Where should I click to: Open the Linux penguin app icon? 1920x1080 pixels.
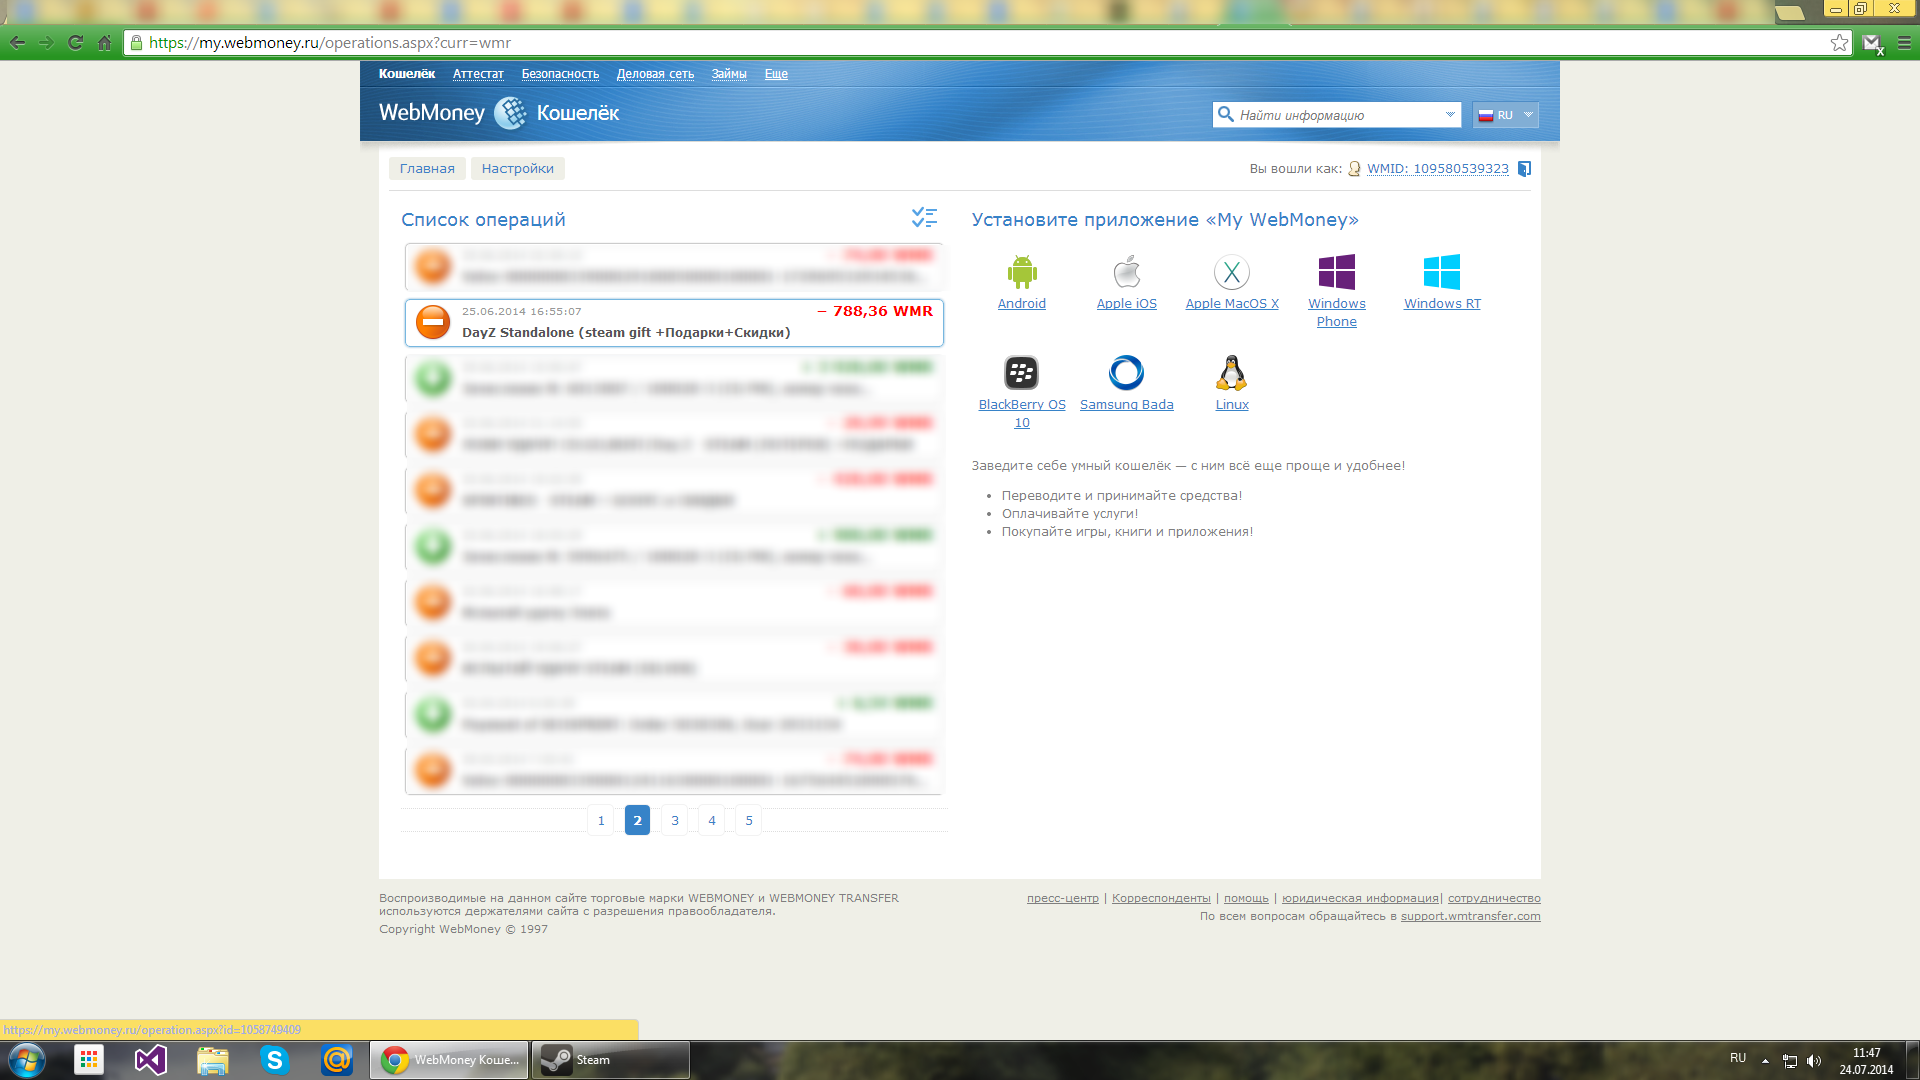1232,373
